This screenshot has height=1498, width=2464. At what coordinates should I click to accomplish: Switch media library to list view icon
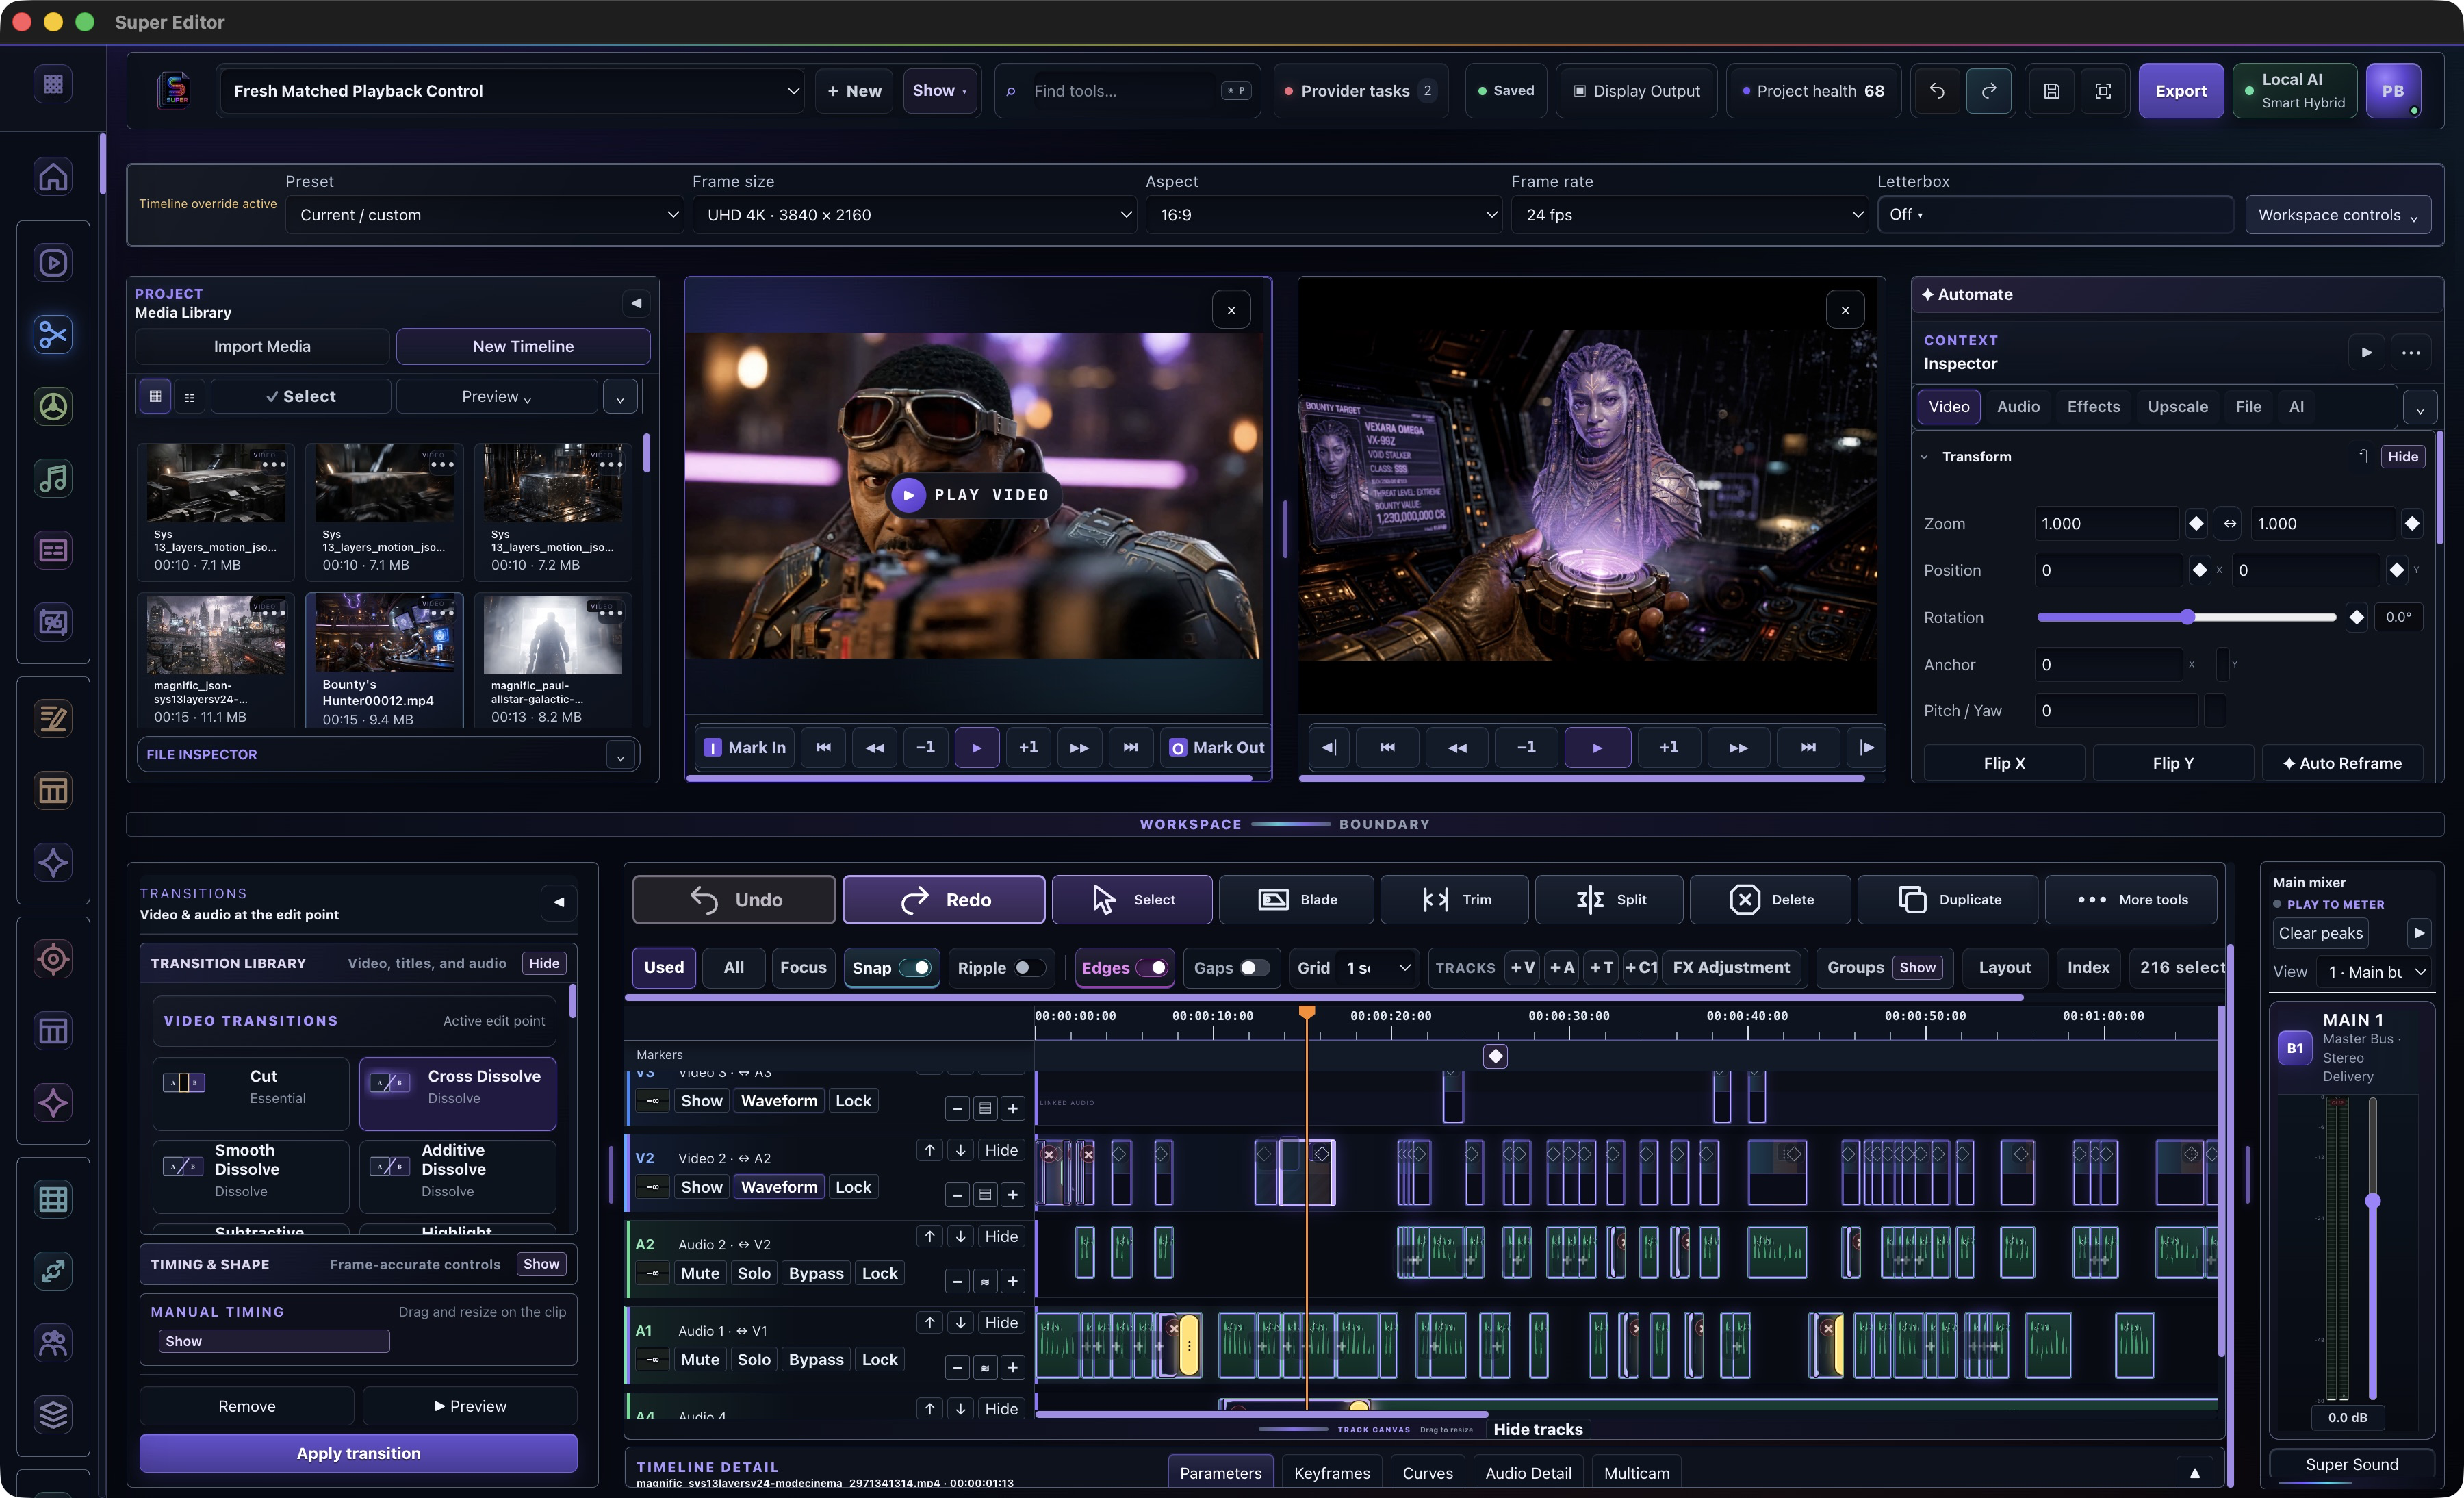pyautogui.click(x=189, y=396)
